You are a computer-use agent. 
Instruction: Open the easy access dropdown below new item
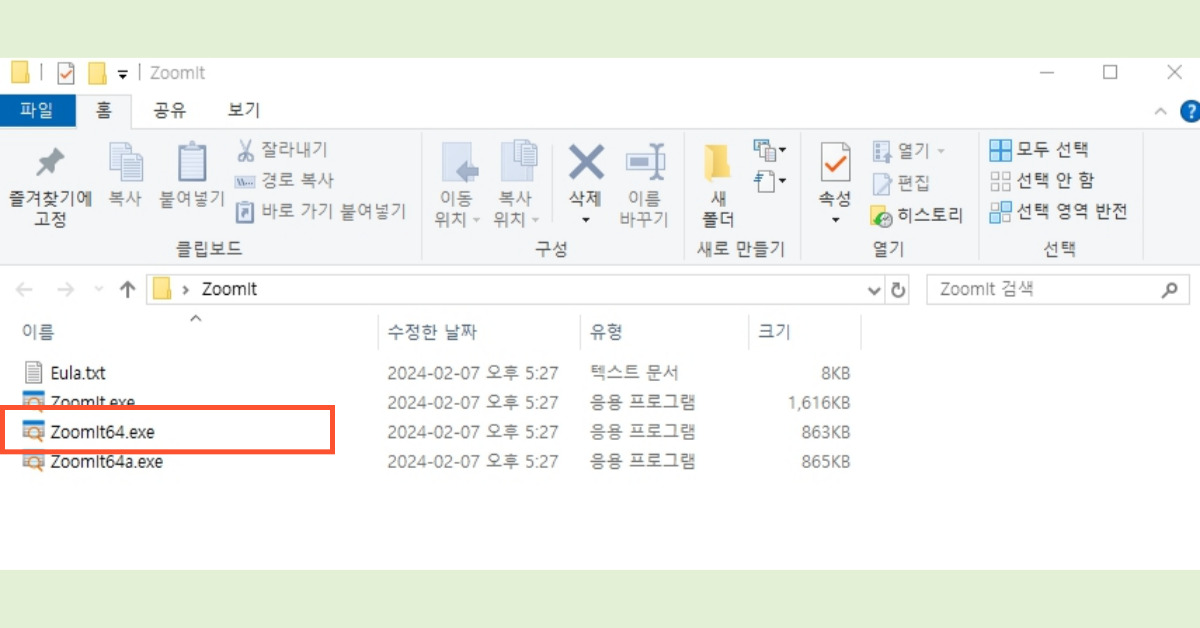[x=769, y=181]
